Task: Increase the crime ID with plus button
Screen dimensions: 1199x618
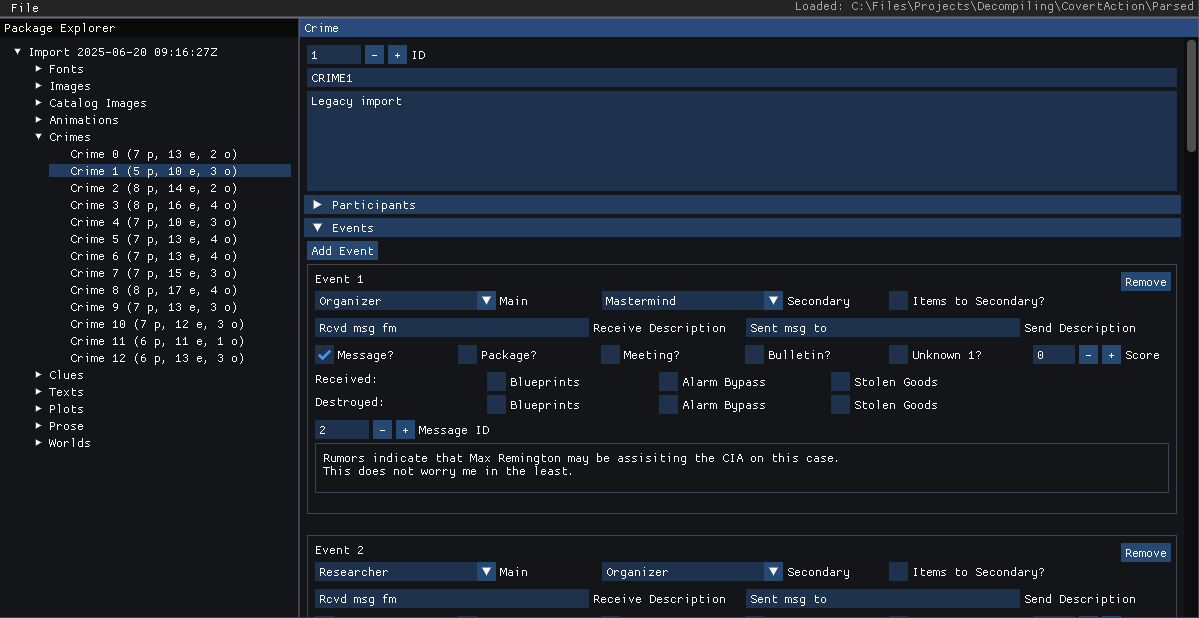Action: pyautogui.click(x=397, y=55)
